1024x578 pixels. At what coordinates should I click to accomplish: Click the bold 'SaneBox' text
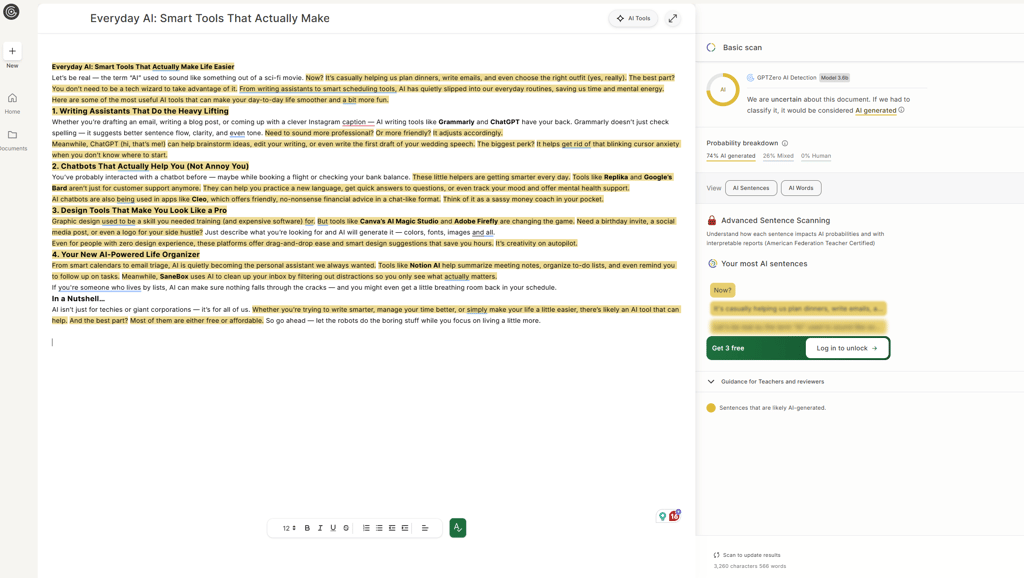pyautogui.click(x=174, y=276)
